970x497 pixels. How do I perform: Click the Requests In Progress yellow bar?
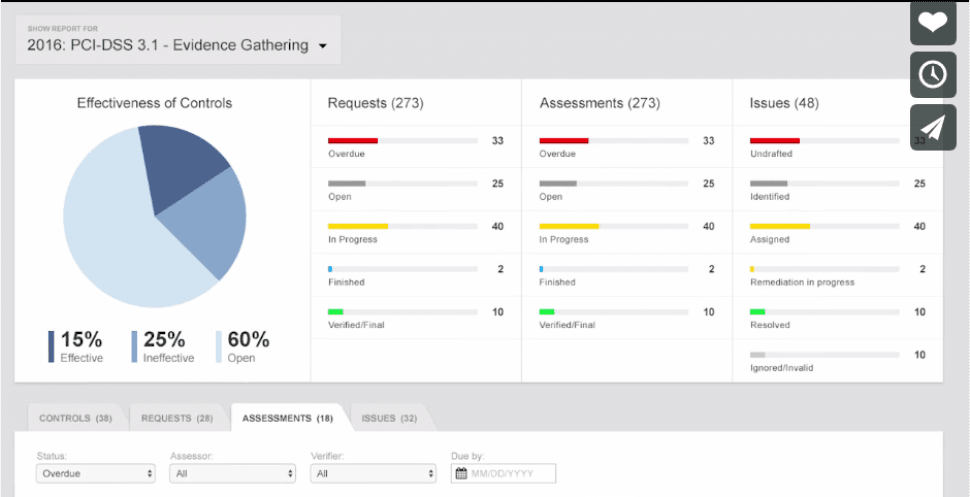click(358, 227)
